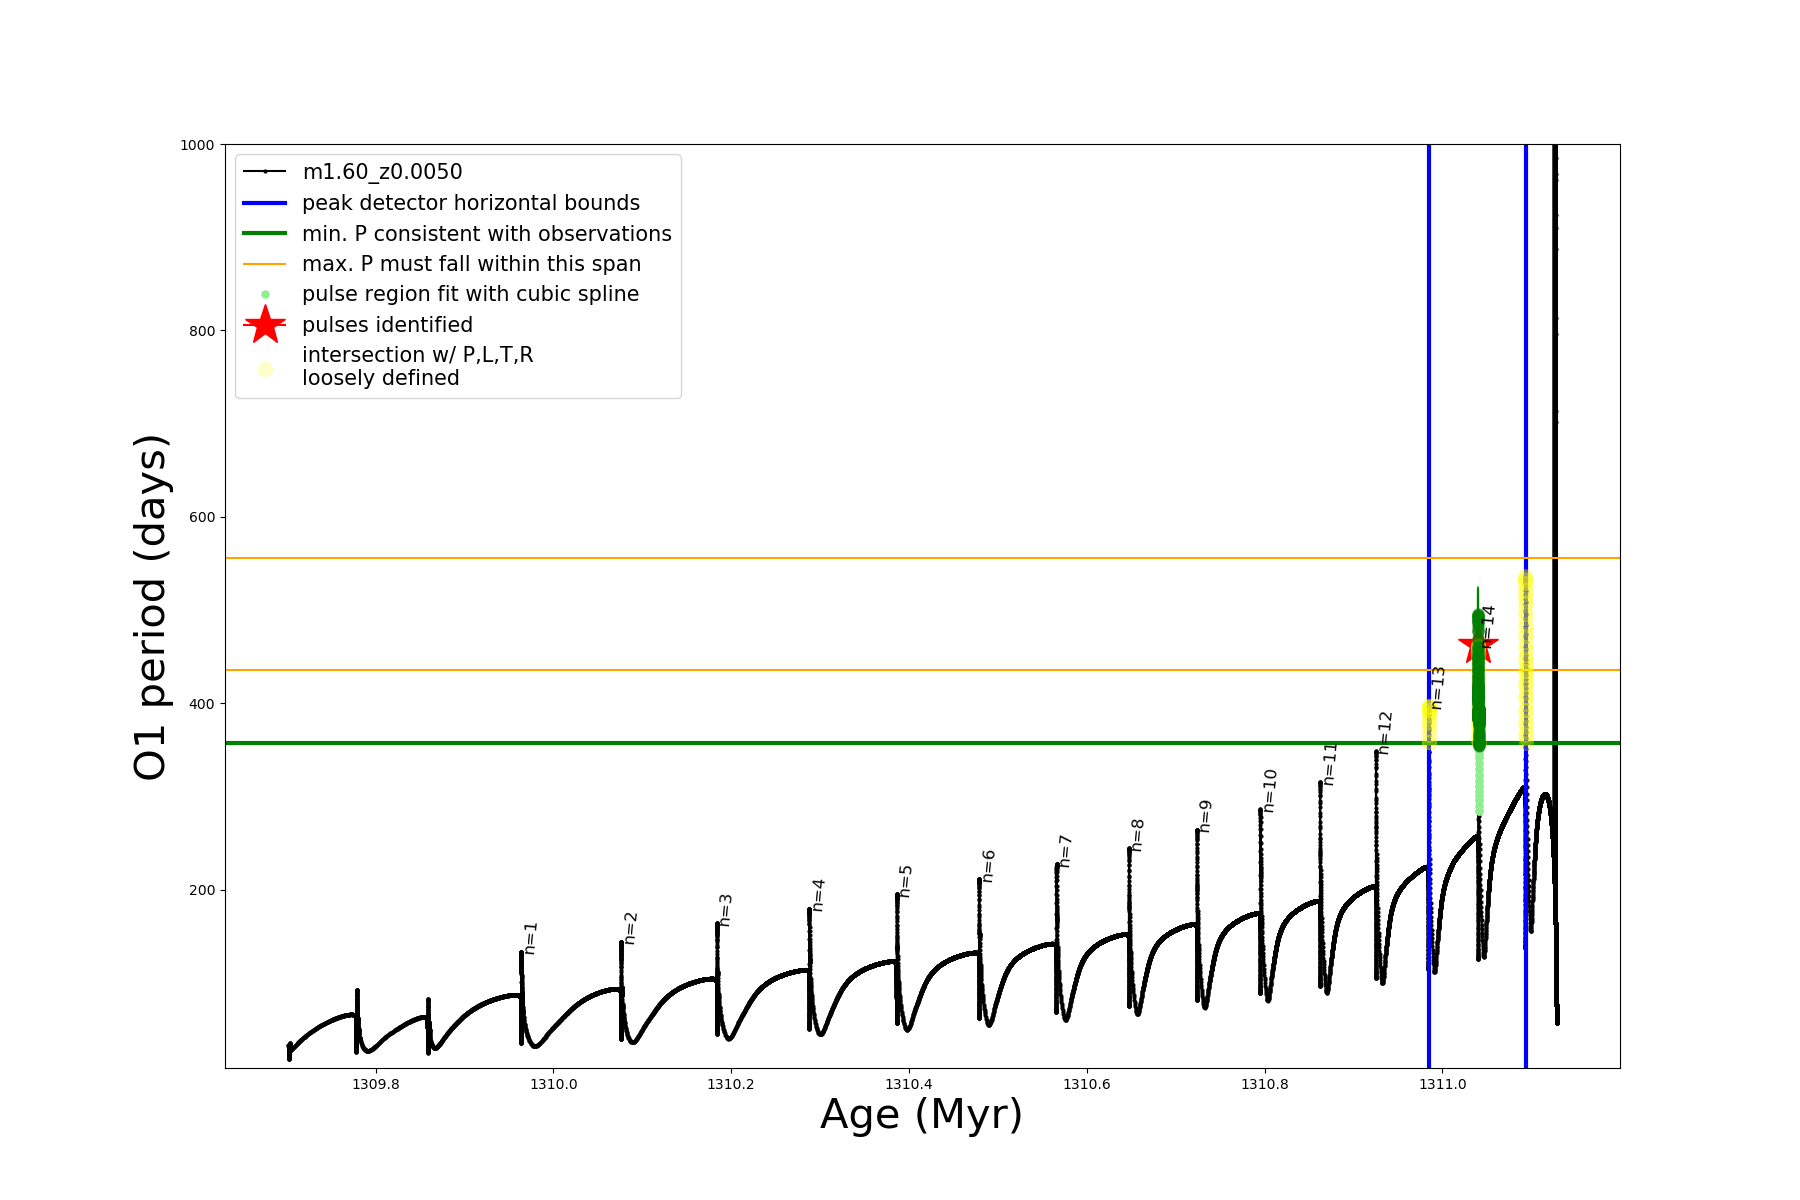Click the 'O1 period (days)' y-axis title
The height and width of the screenshot is (1200, 1800).
pos(150,607)
